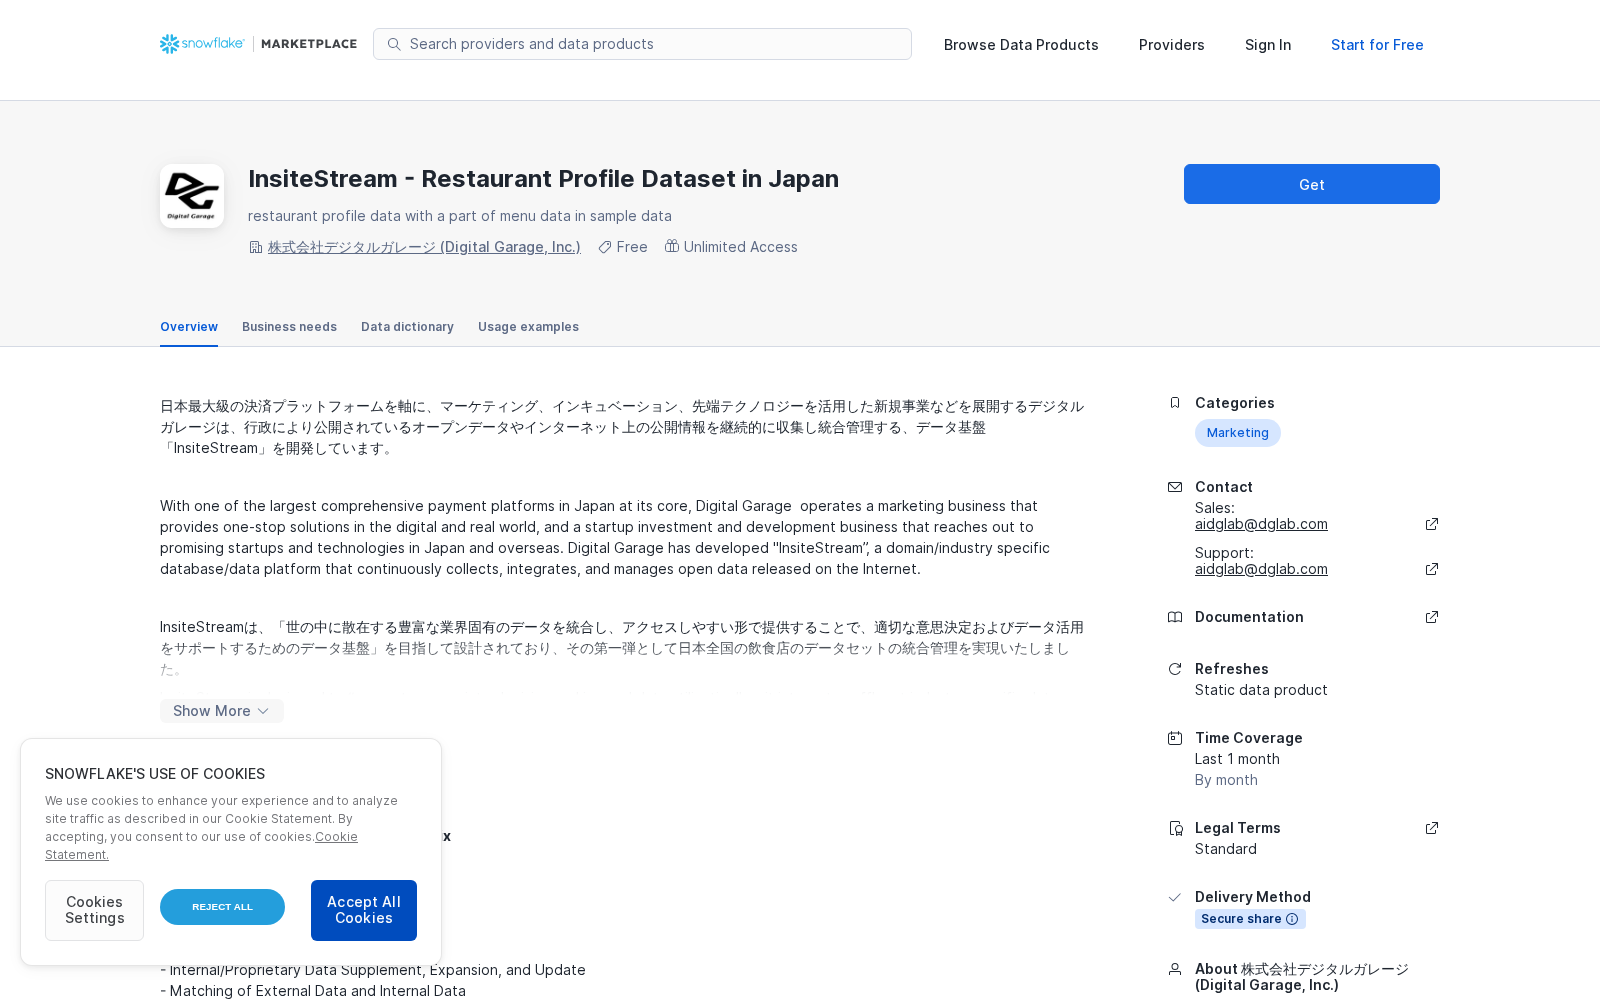Switch to the Overview tab
This screenshot has height=1000, width=1600.
click(x=189, y=327)
